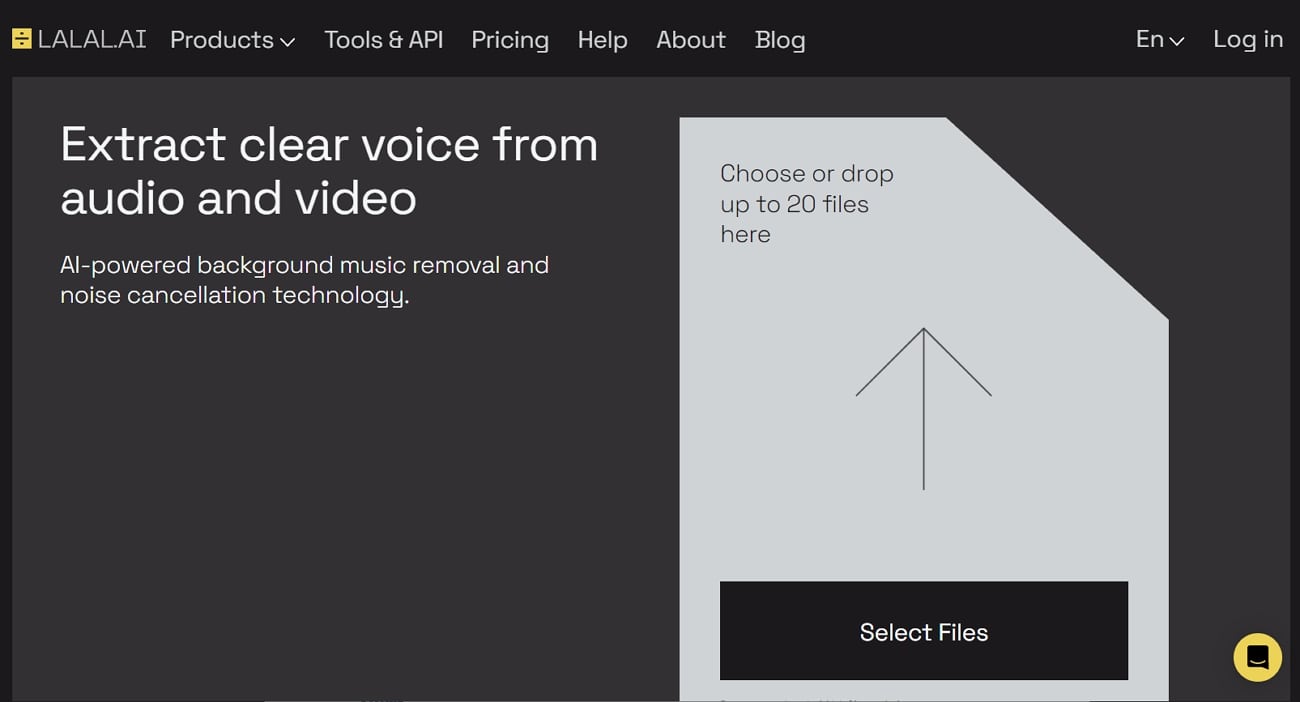Click the hero headline about extracting voice

(330, 171)
